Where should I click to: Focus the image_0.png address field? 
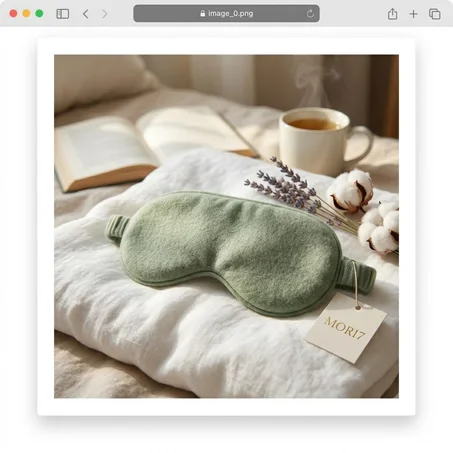click(x=226, y=13)
